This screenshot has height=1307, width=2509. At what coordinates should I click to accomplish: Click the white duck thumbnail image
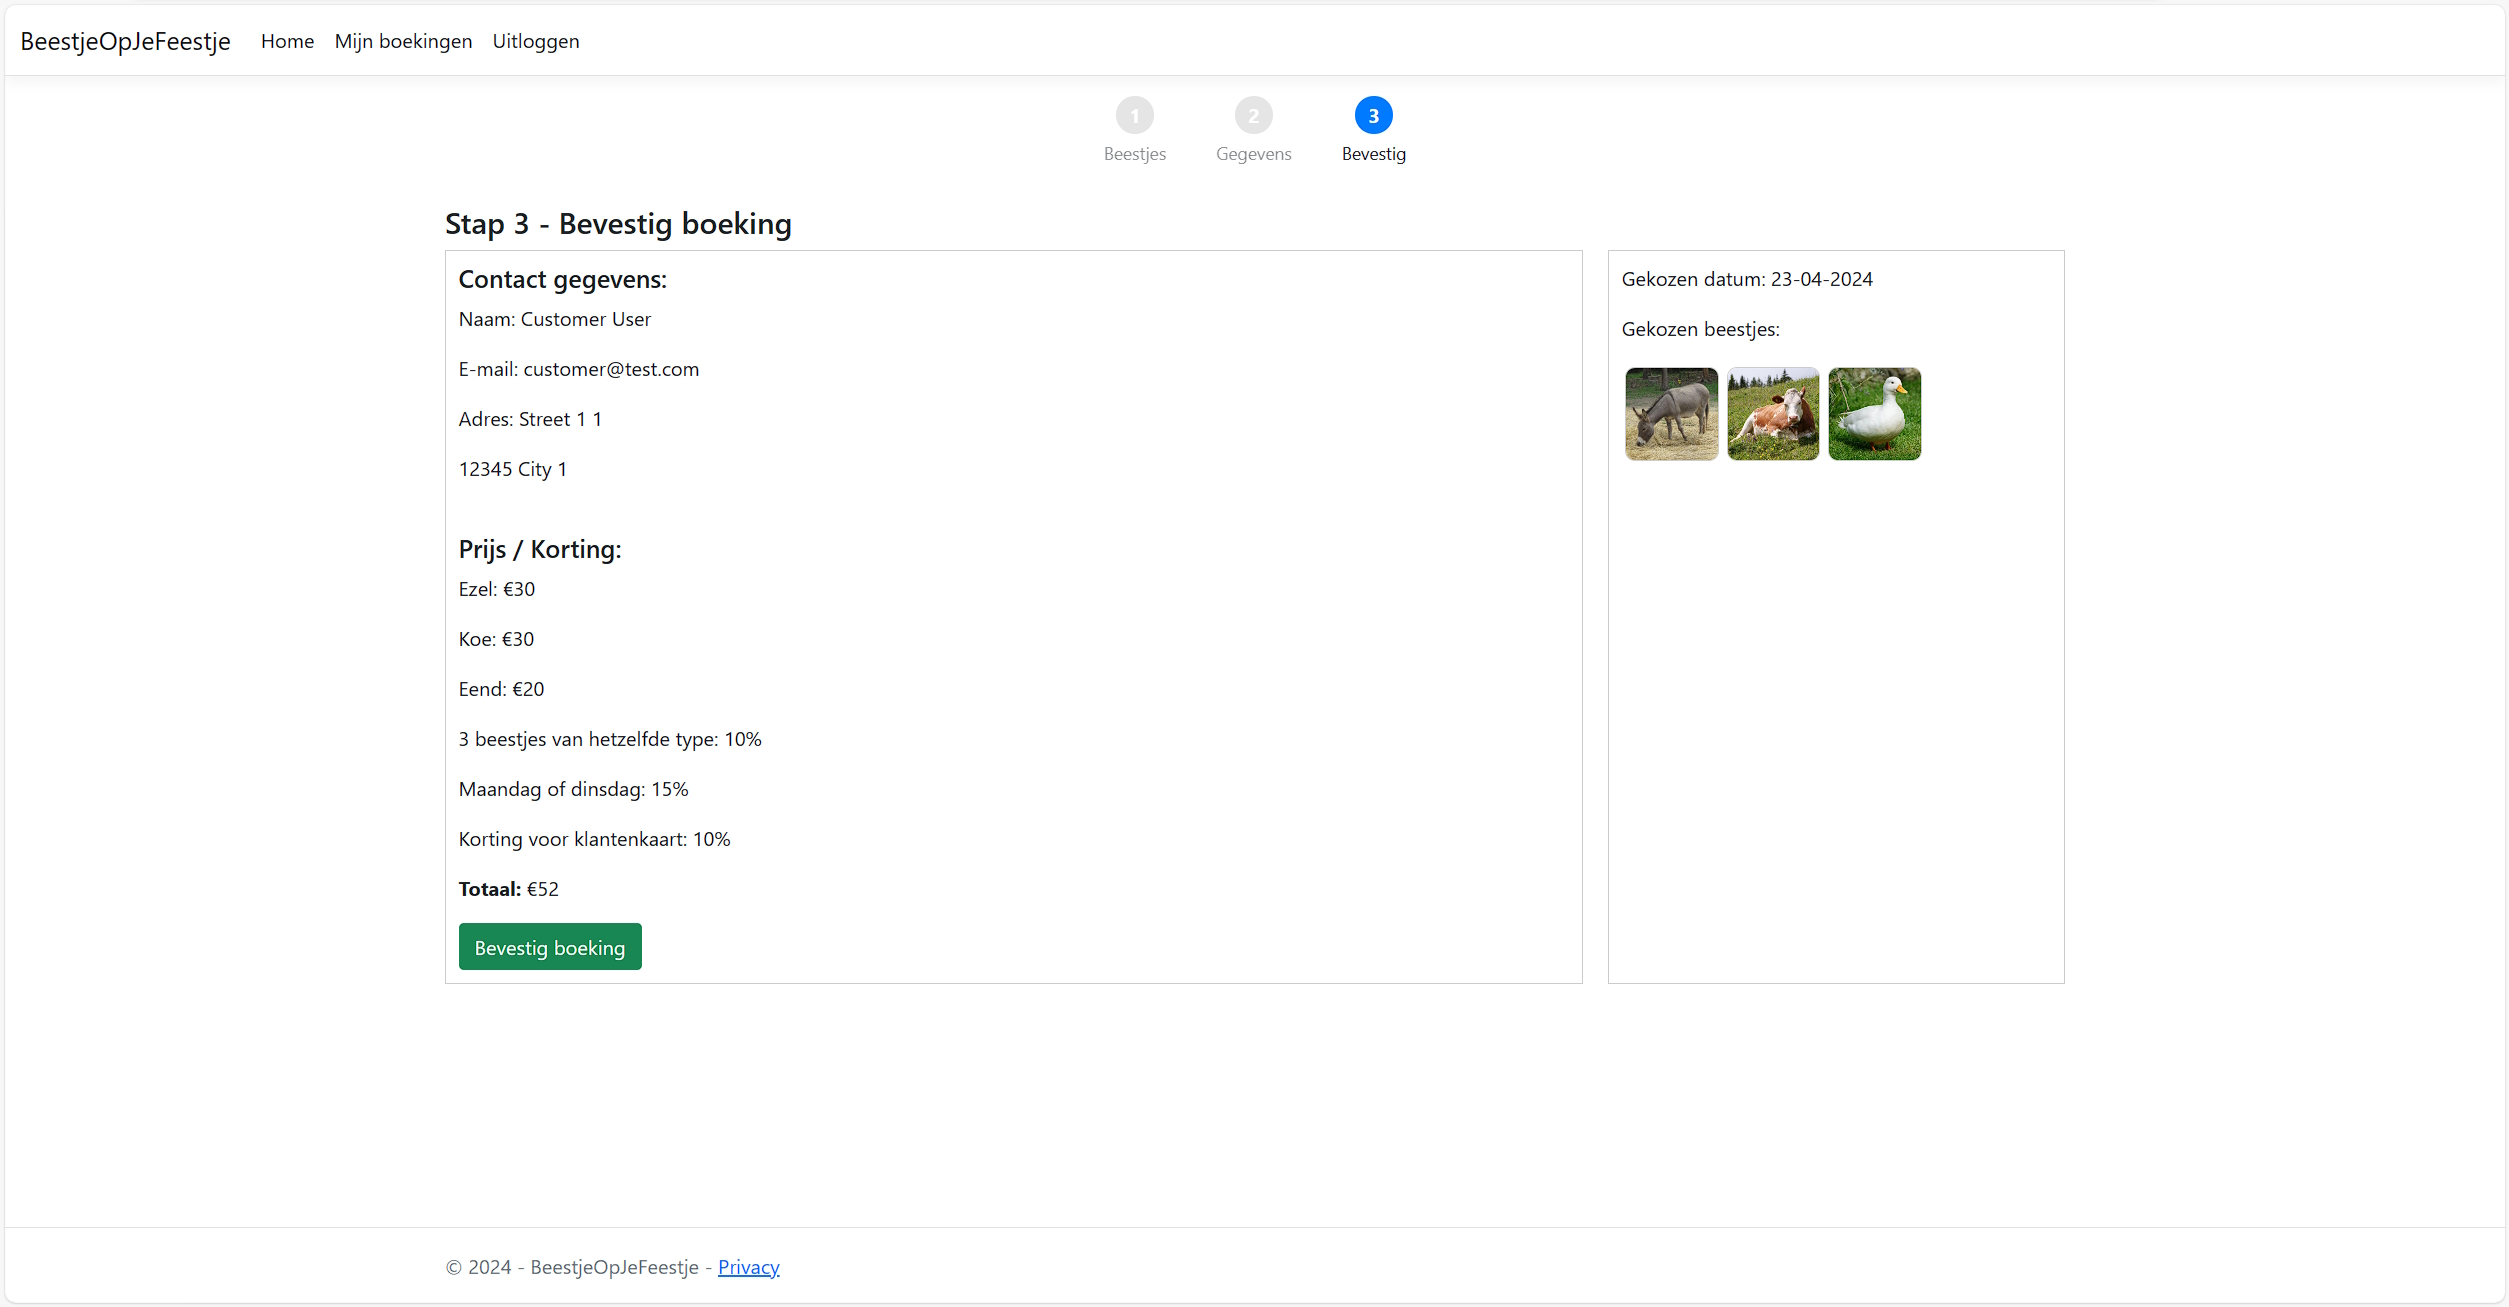click(1874, 414)
